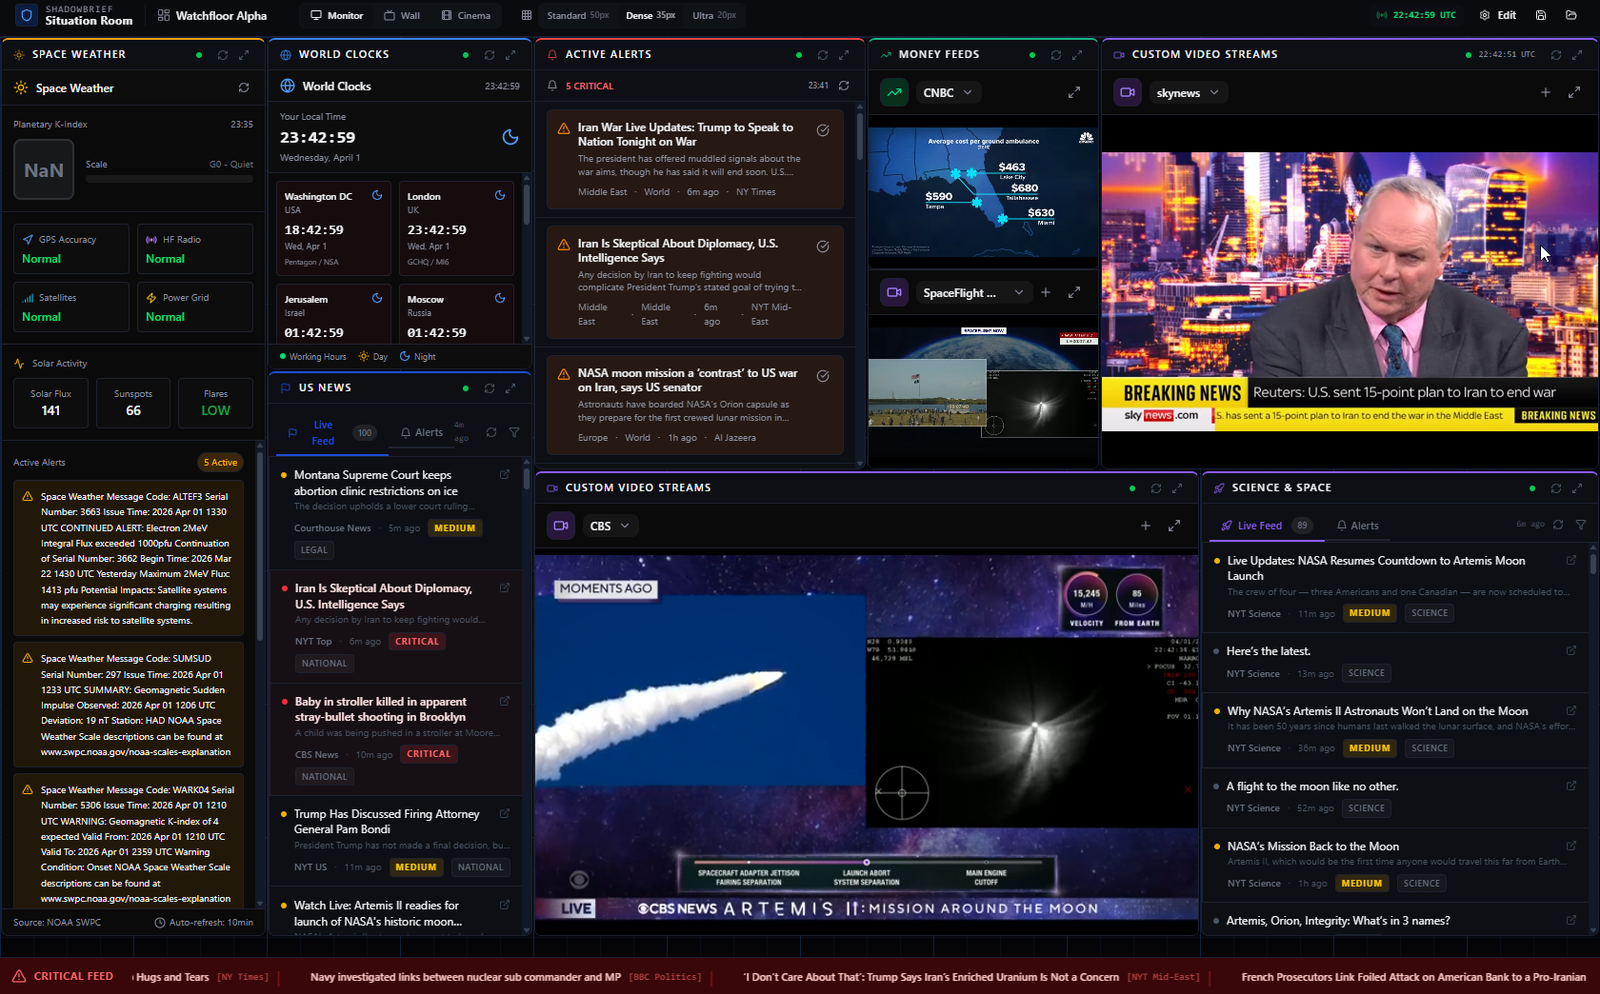Toggle the local time moon icon

pos(510,137)
